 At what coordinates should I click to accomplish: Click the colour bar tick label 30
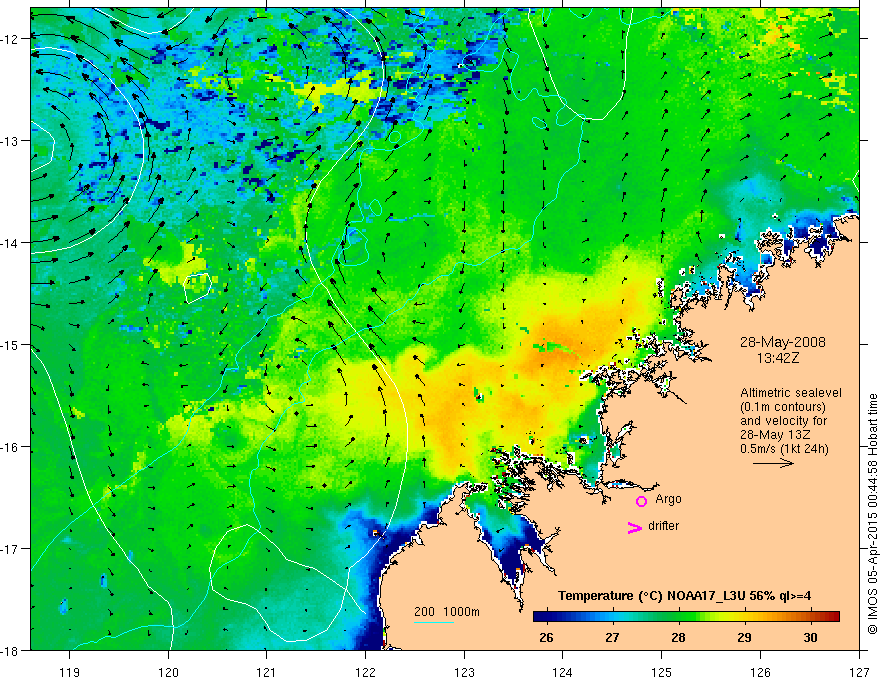point(810,637)
